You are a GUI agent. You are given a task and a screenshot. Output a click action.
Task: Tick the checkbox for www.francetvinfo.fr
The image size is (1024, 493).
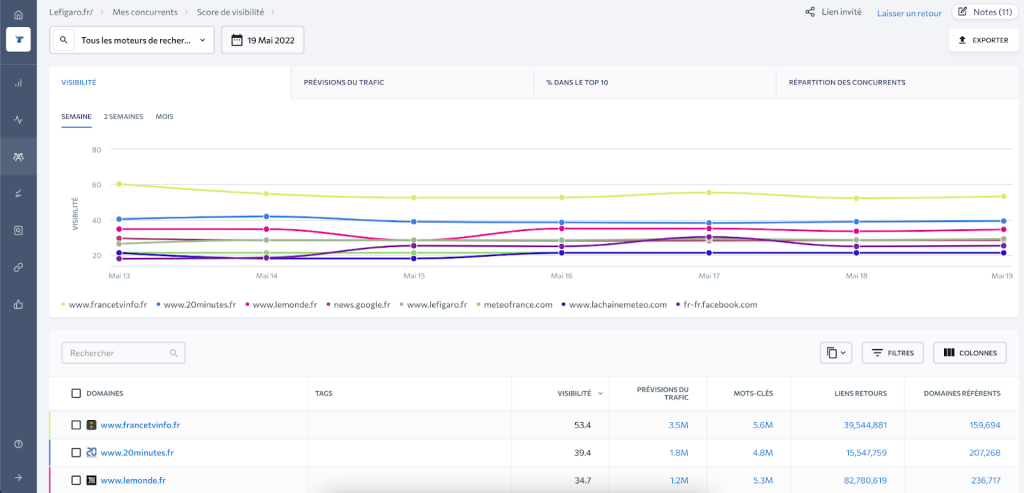pos(76,425)
